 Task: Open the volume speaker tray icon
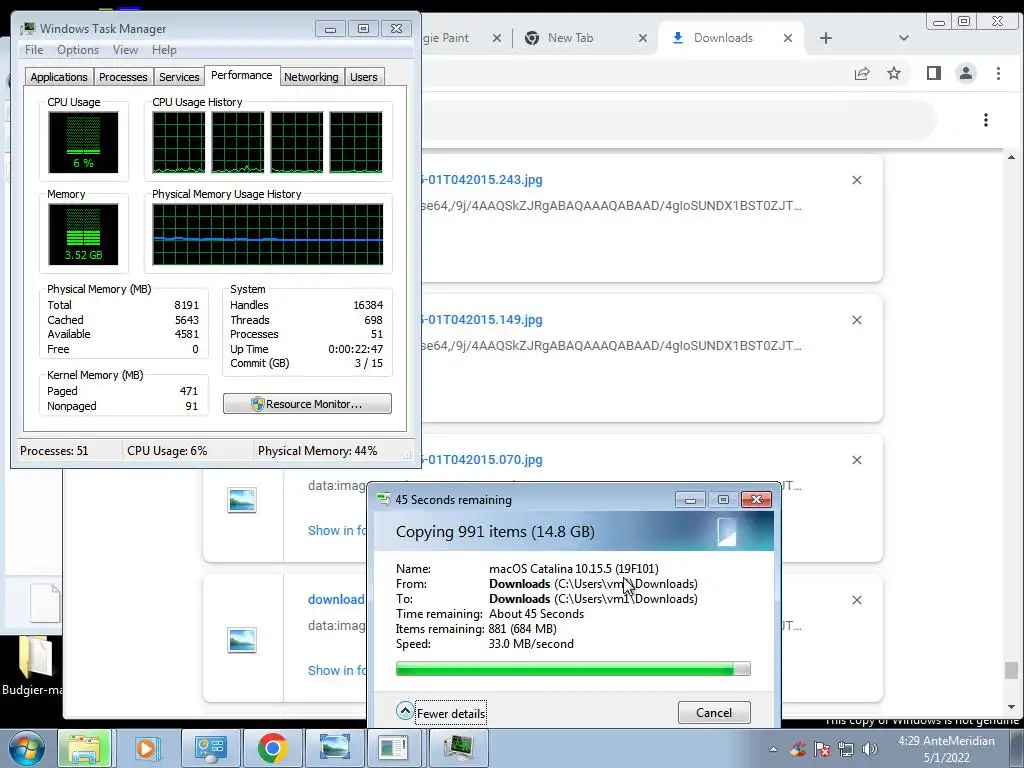[869, 749]
